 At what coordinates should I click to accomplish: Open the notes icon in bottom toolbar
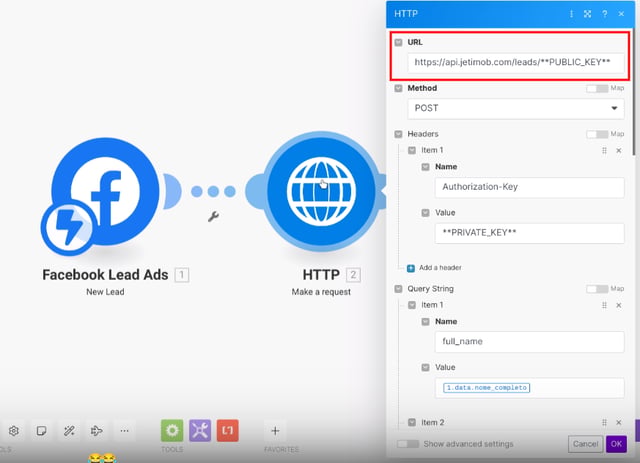click(41, 431)
